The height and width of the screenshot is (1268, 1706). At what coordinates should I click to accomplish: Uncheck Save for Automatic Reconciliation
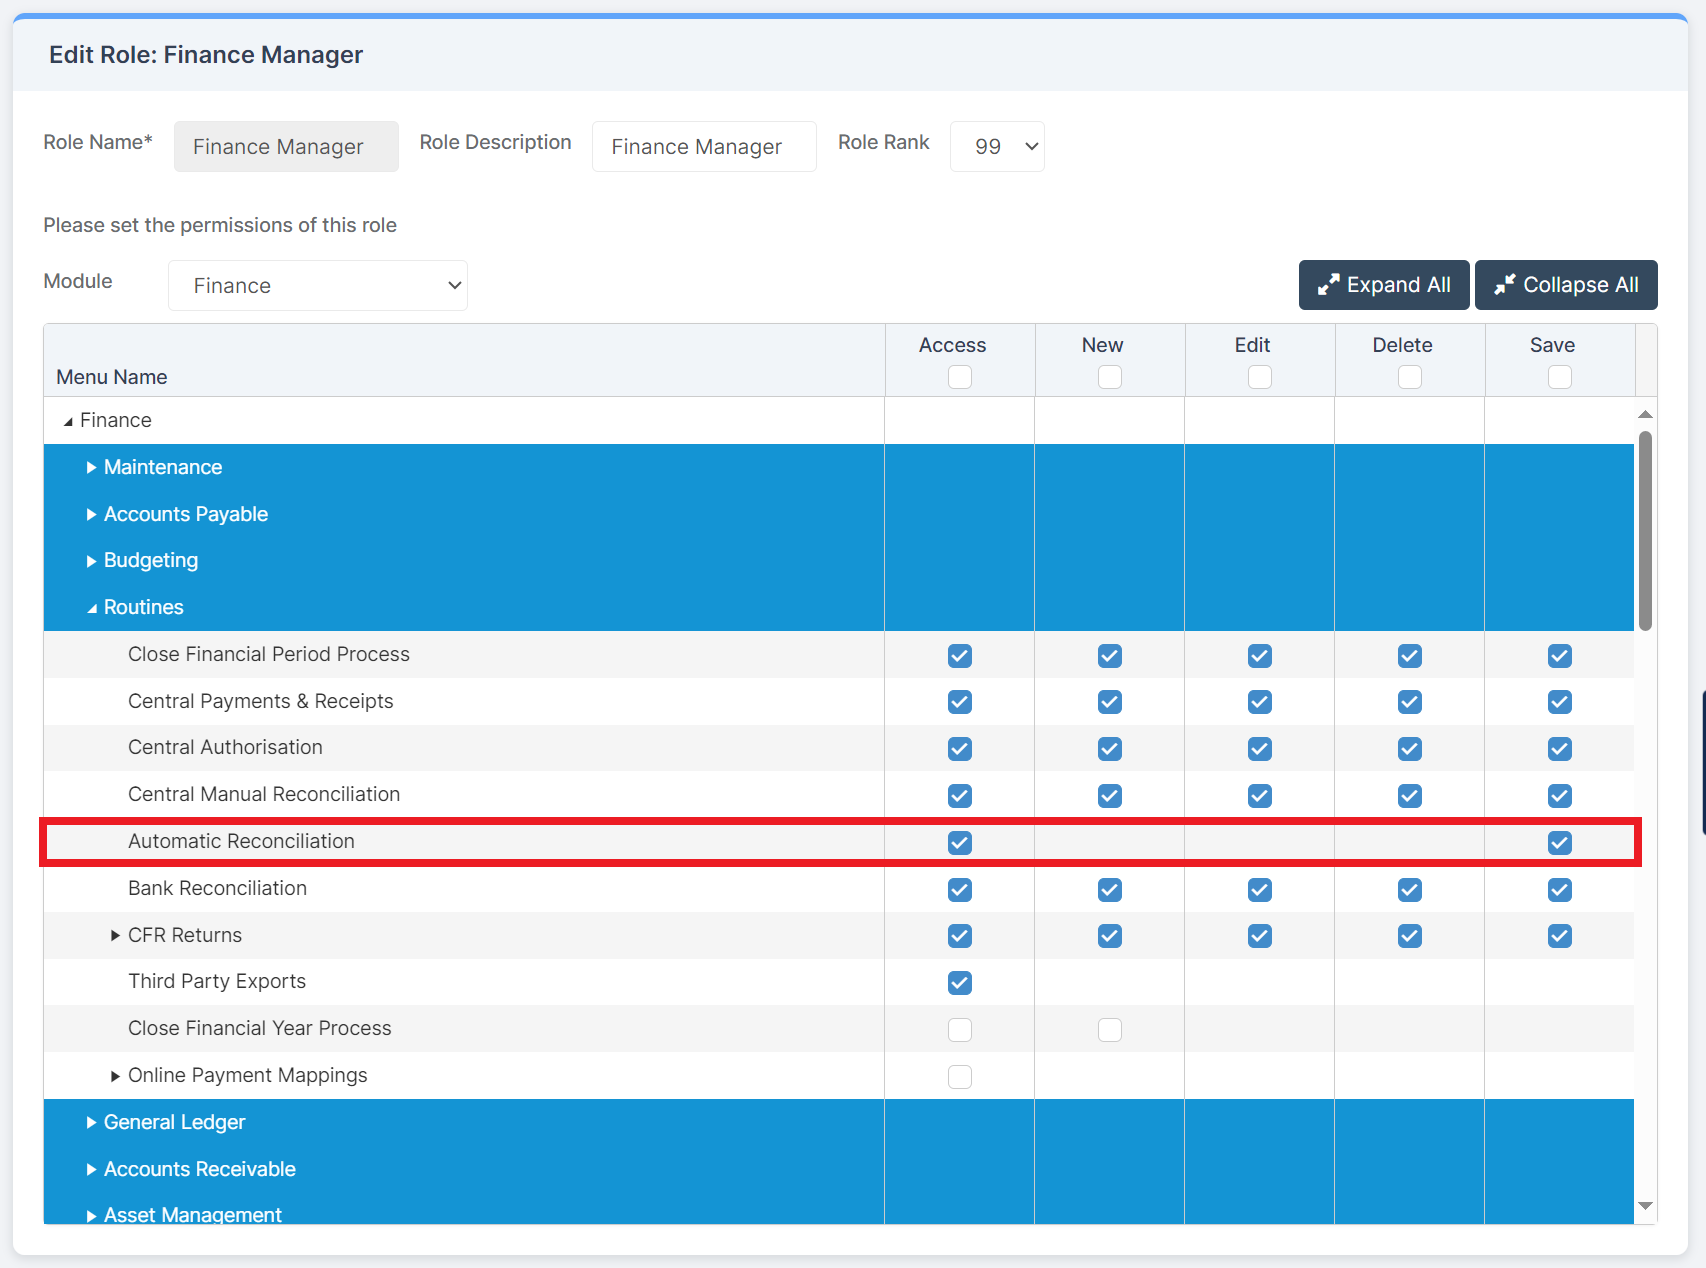point(1559,843)
